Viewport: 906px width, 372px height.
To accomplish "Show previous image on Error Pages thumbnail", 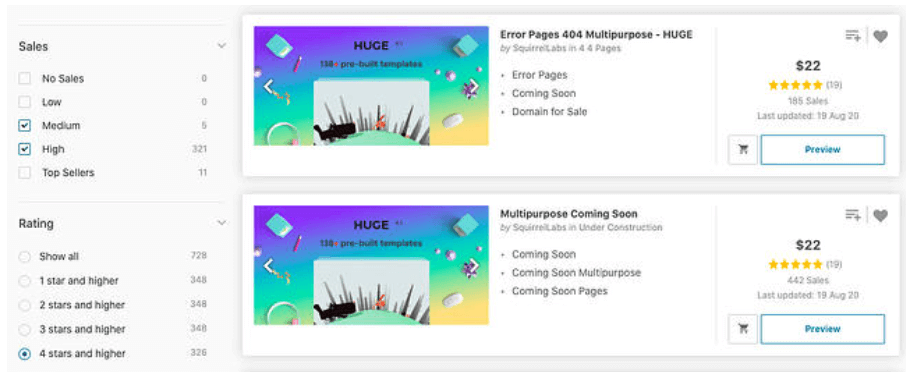I will [x=268, y=87].
